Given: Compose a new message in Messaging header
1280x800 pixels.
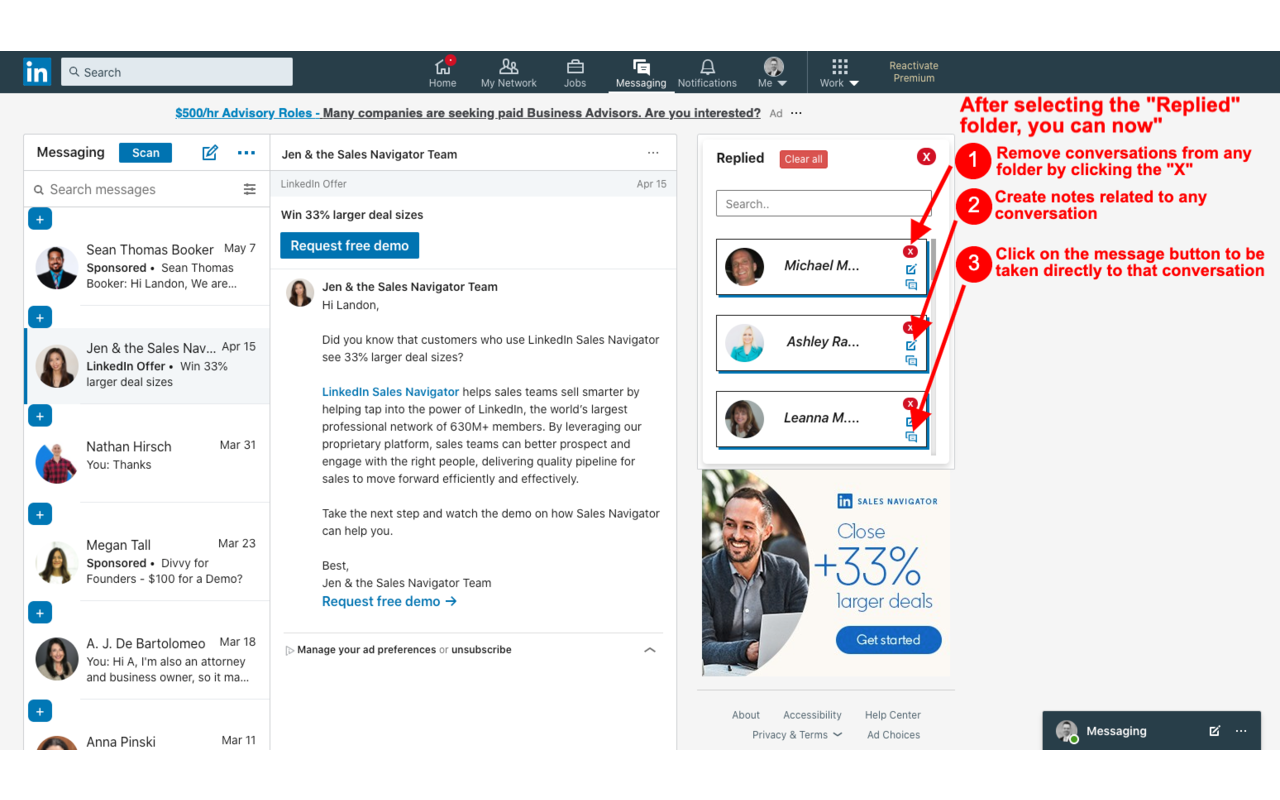Looking at the screenshot, I should 210,153.
